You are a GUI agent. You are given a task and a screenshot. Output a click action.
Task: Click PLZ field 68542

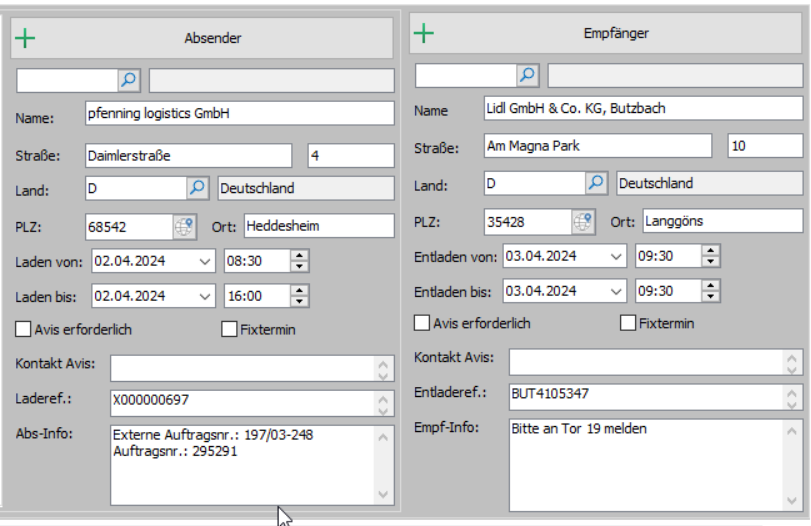coord(129,227)
